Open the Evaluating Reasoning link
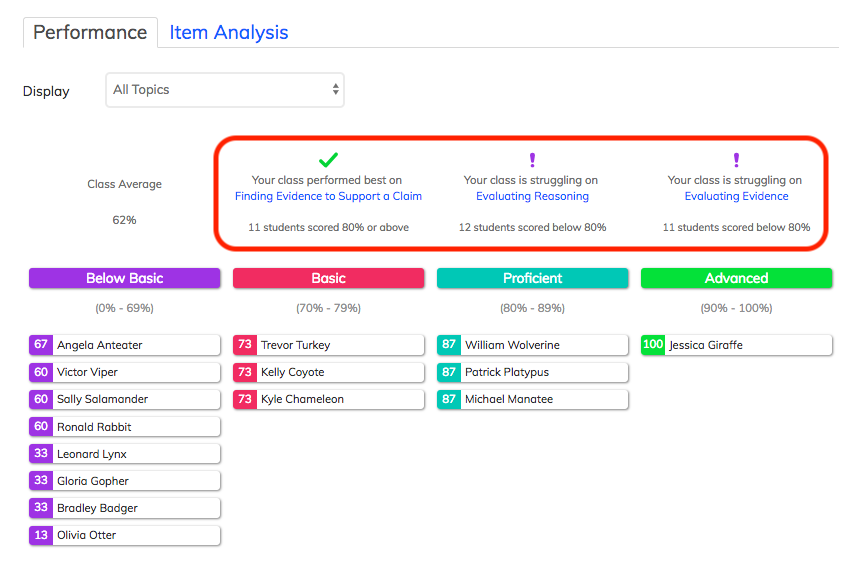 (x=532, y=196)
